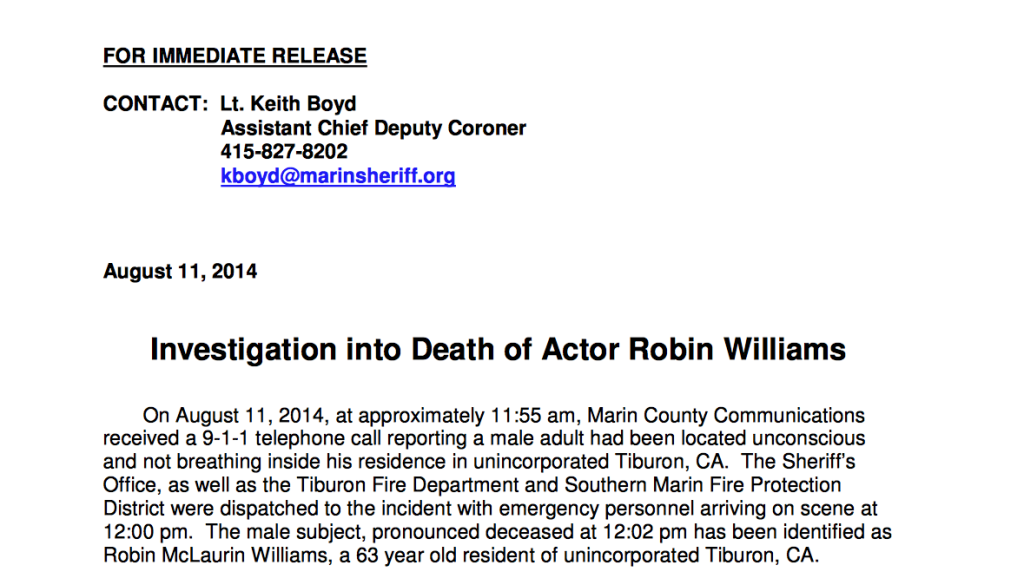Select the name "Lt. Keith Boyd"
Image resolution: width=1024 pixels, height=585 pixels.
point(288,104)
